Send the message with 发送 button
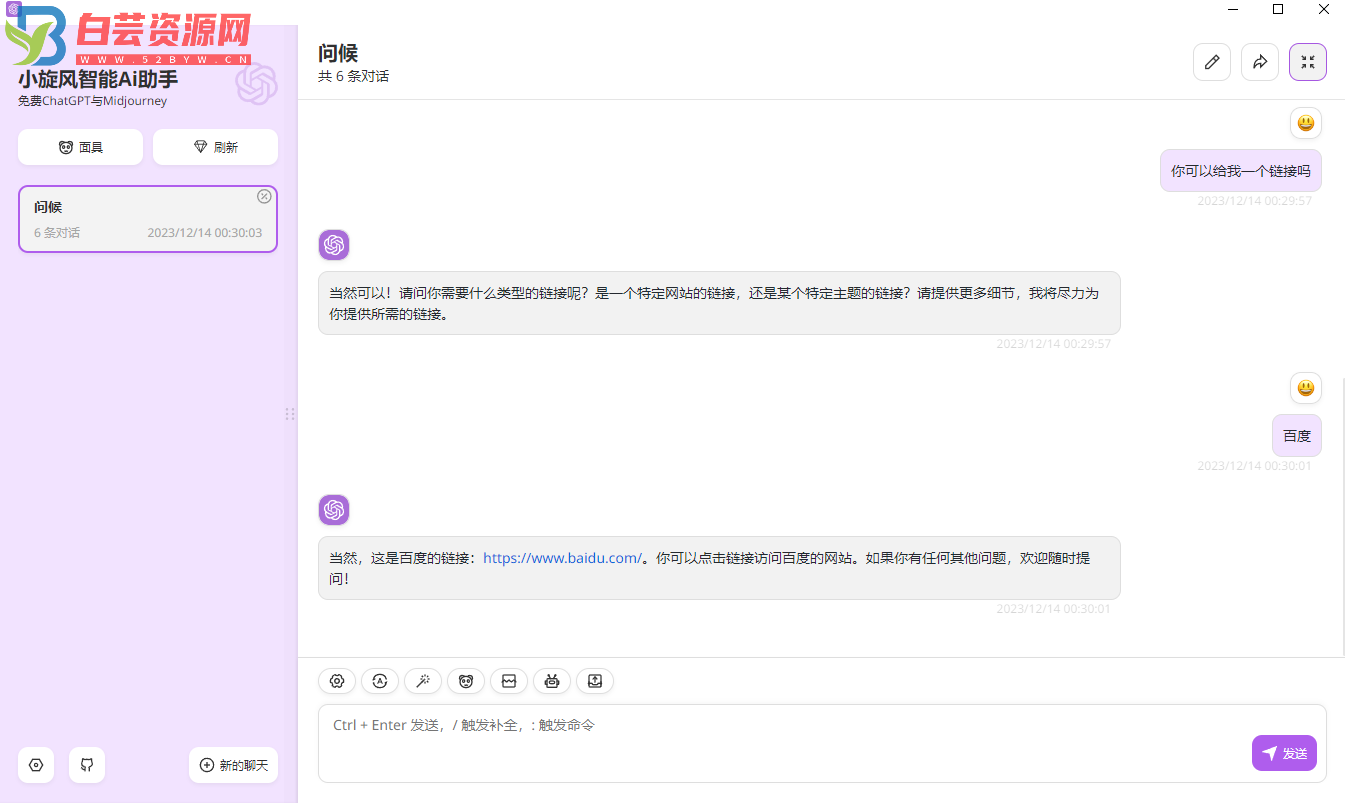 (1284, 753)
